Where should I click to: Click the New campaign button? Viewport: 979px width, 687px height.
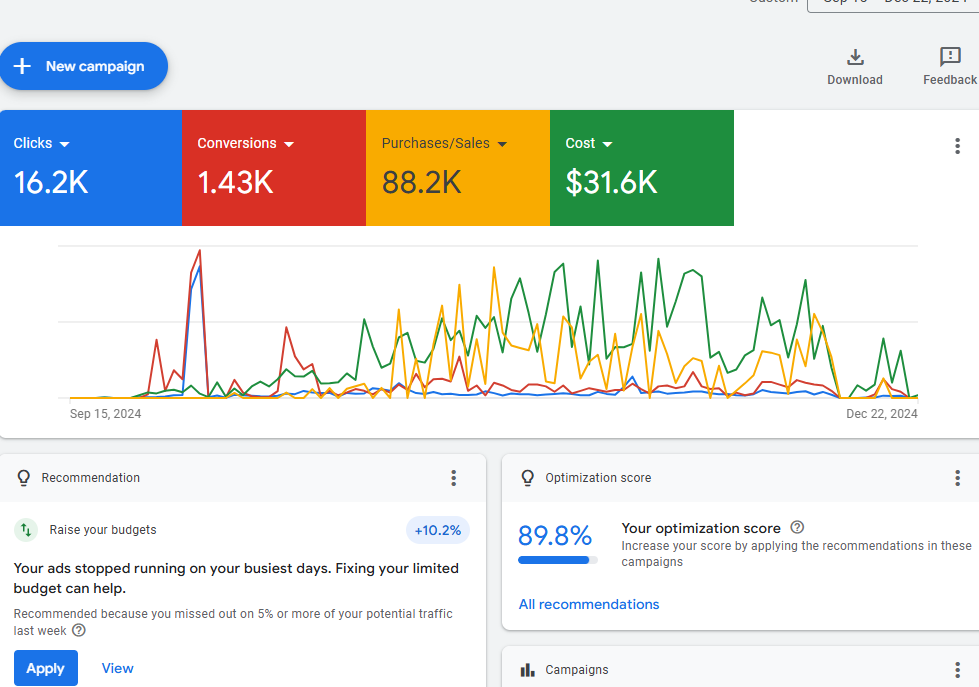pyautogui.click(x=84, y=66)
